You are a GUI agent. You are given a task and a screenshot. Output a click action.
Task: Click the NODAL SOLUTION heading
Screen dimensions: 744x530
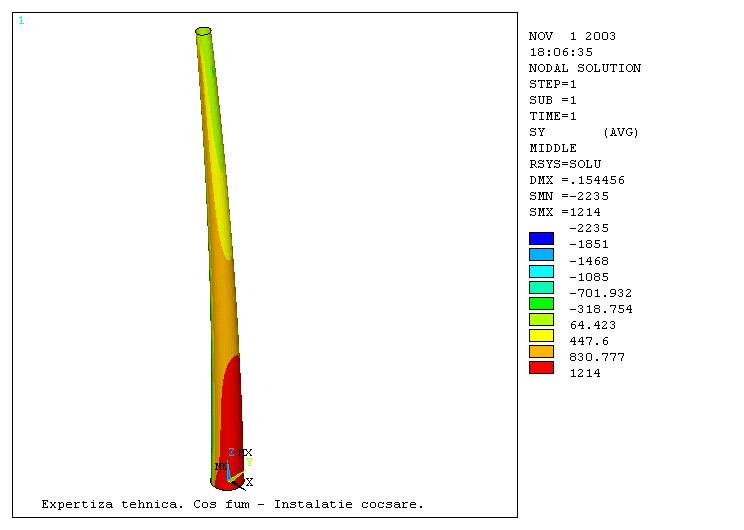pyautogui.click(x=584, y=68)
